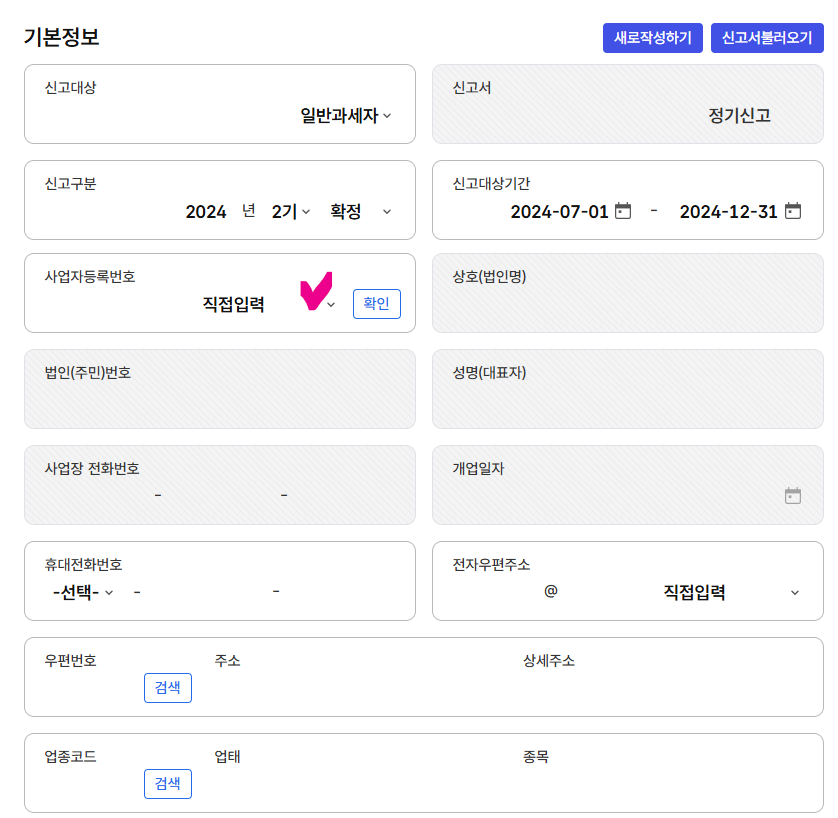The image size is (838, 818).
Task: Click the 주소 input field
Action: click(362, 688)
